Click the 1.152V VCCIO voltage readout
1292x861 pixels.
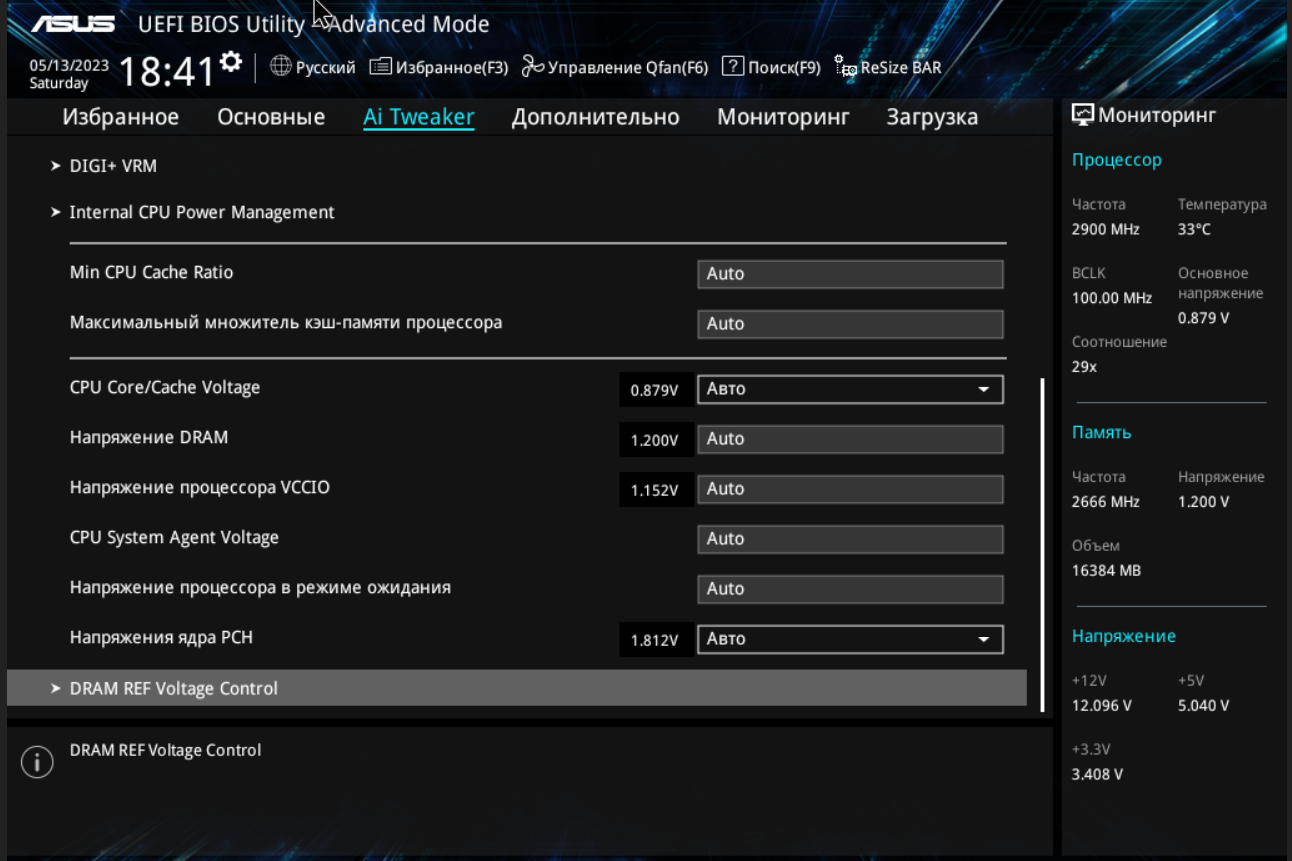pyautogui.click(x=656, y=490)
